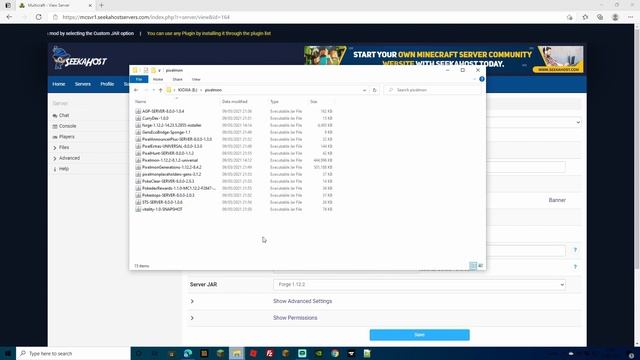Open the Home ribbon tab in File Explorer
The image size is (640, 360).
pos(158,79)
